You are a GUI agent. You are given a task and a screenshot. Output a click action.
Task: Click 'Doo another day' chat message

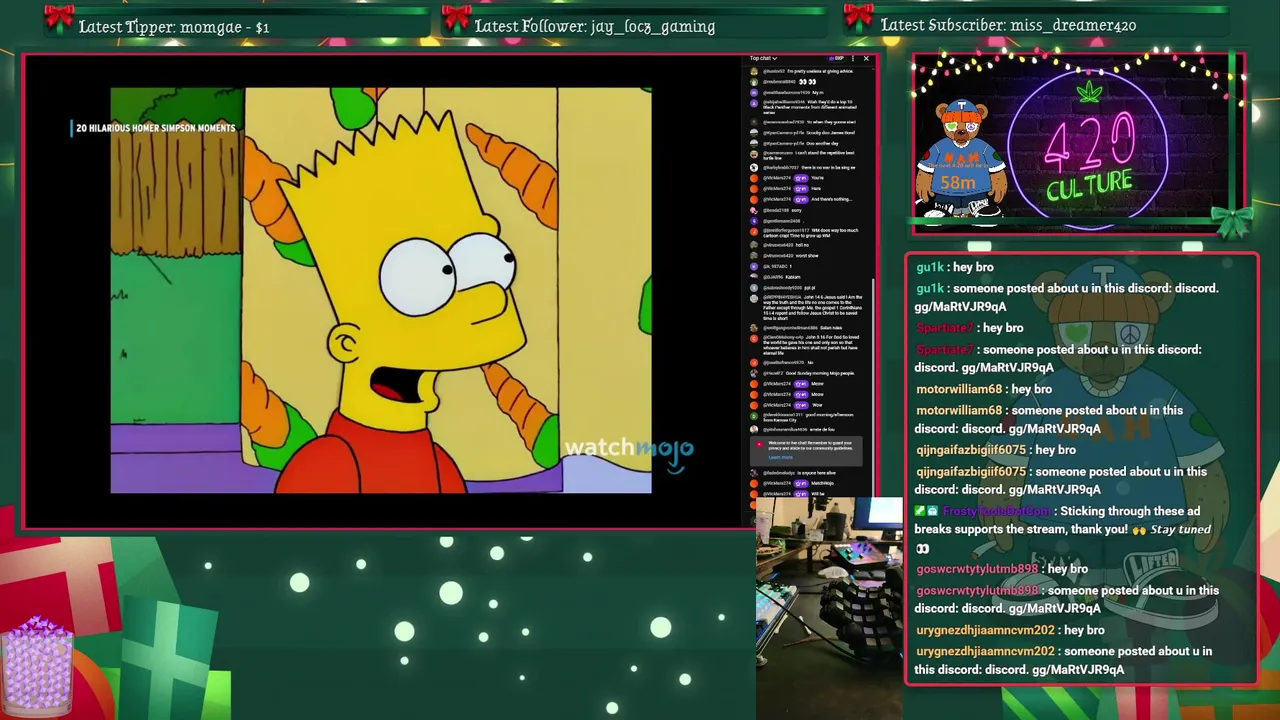[822, 143]
